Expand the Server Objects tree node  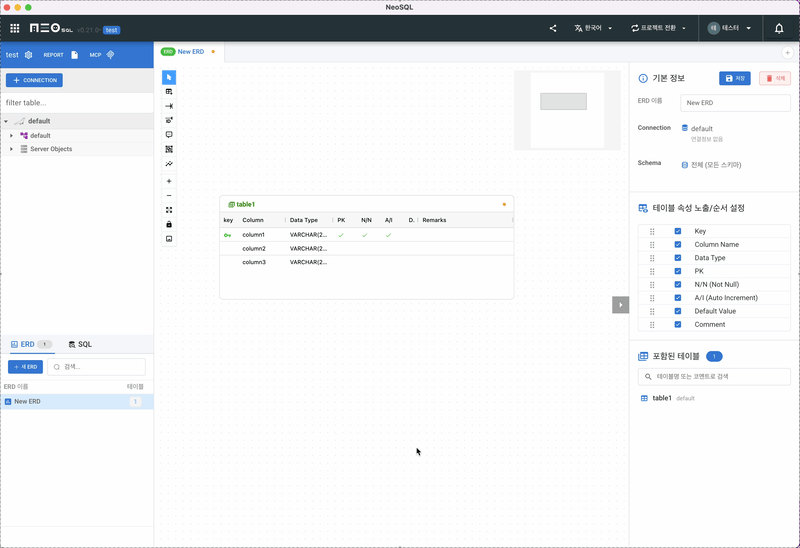12,149
